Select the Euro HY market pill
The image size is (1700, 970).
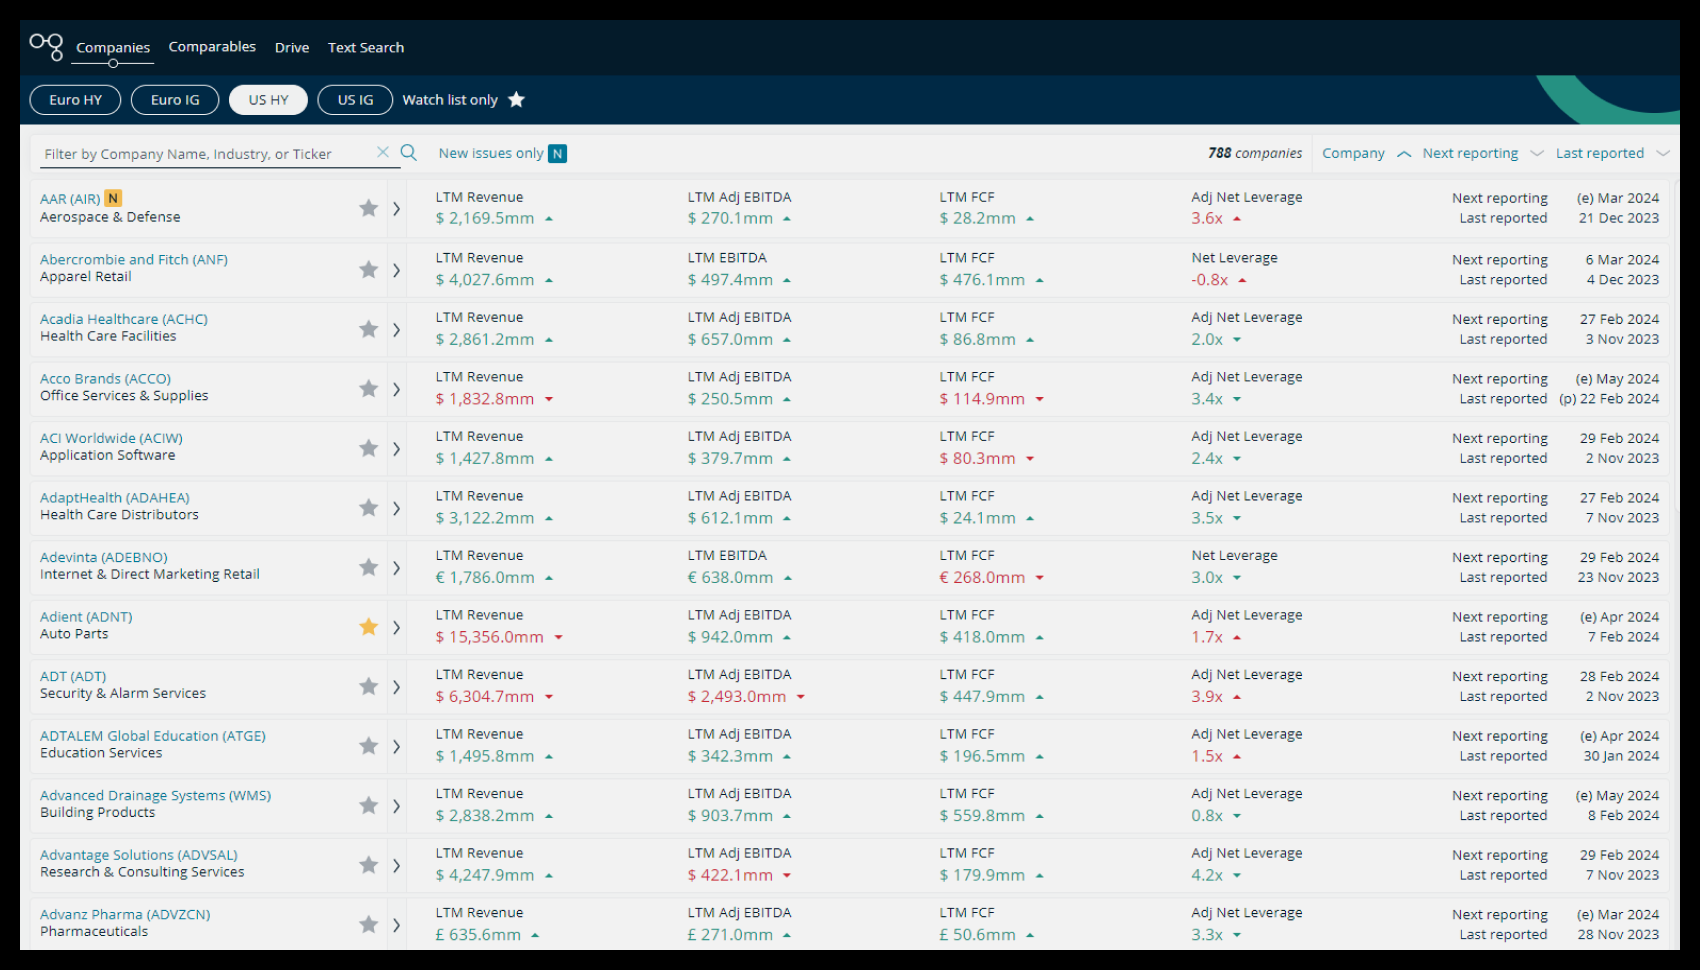tap(76, 100)
